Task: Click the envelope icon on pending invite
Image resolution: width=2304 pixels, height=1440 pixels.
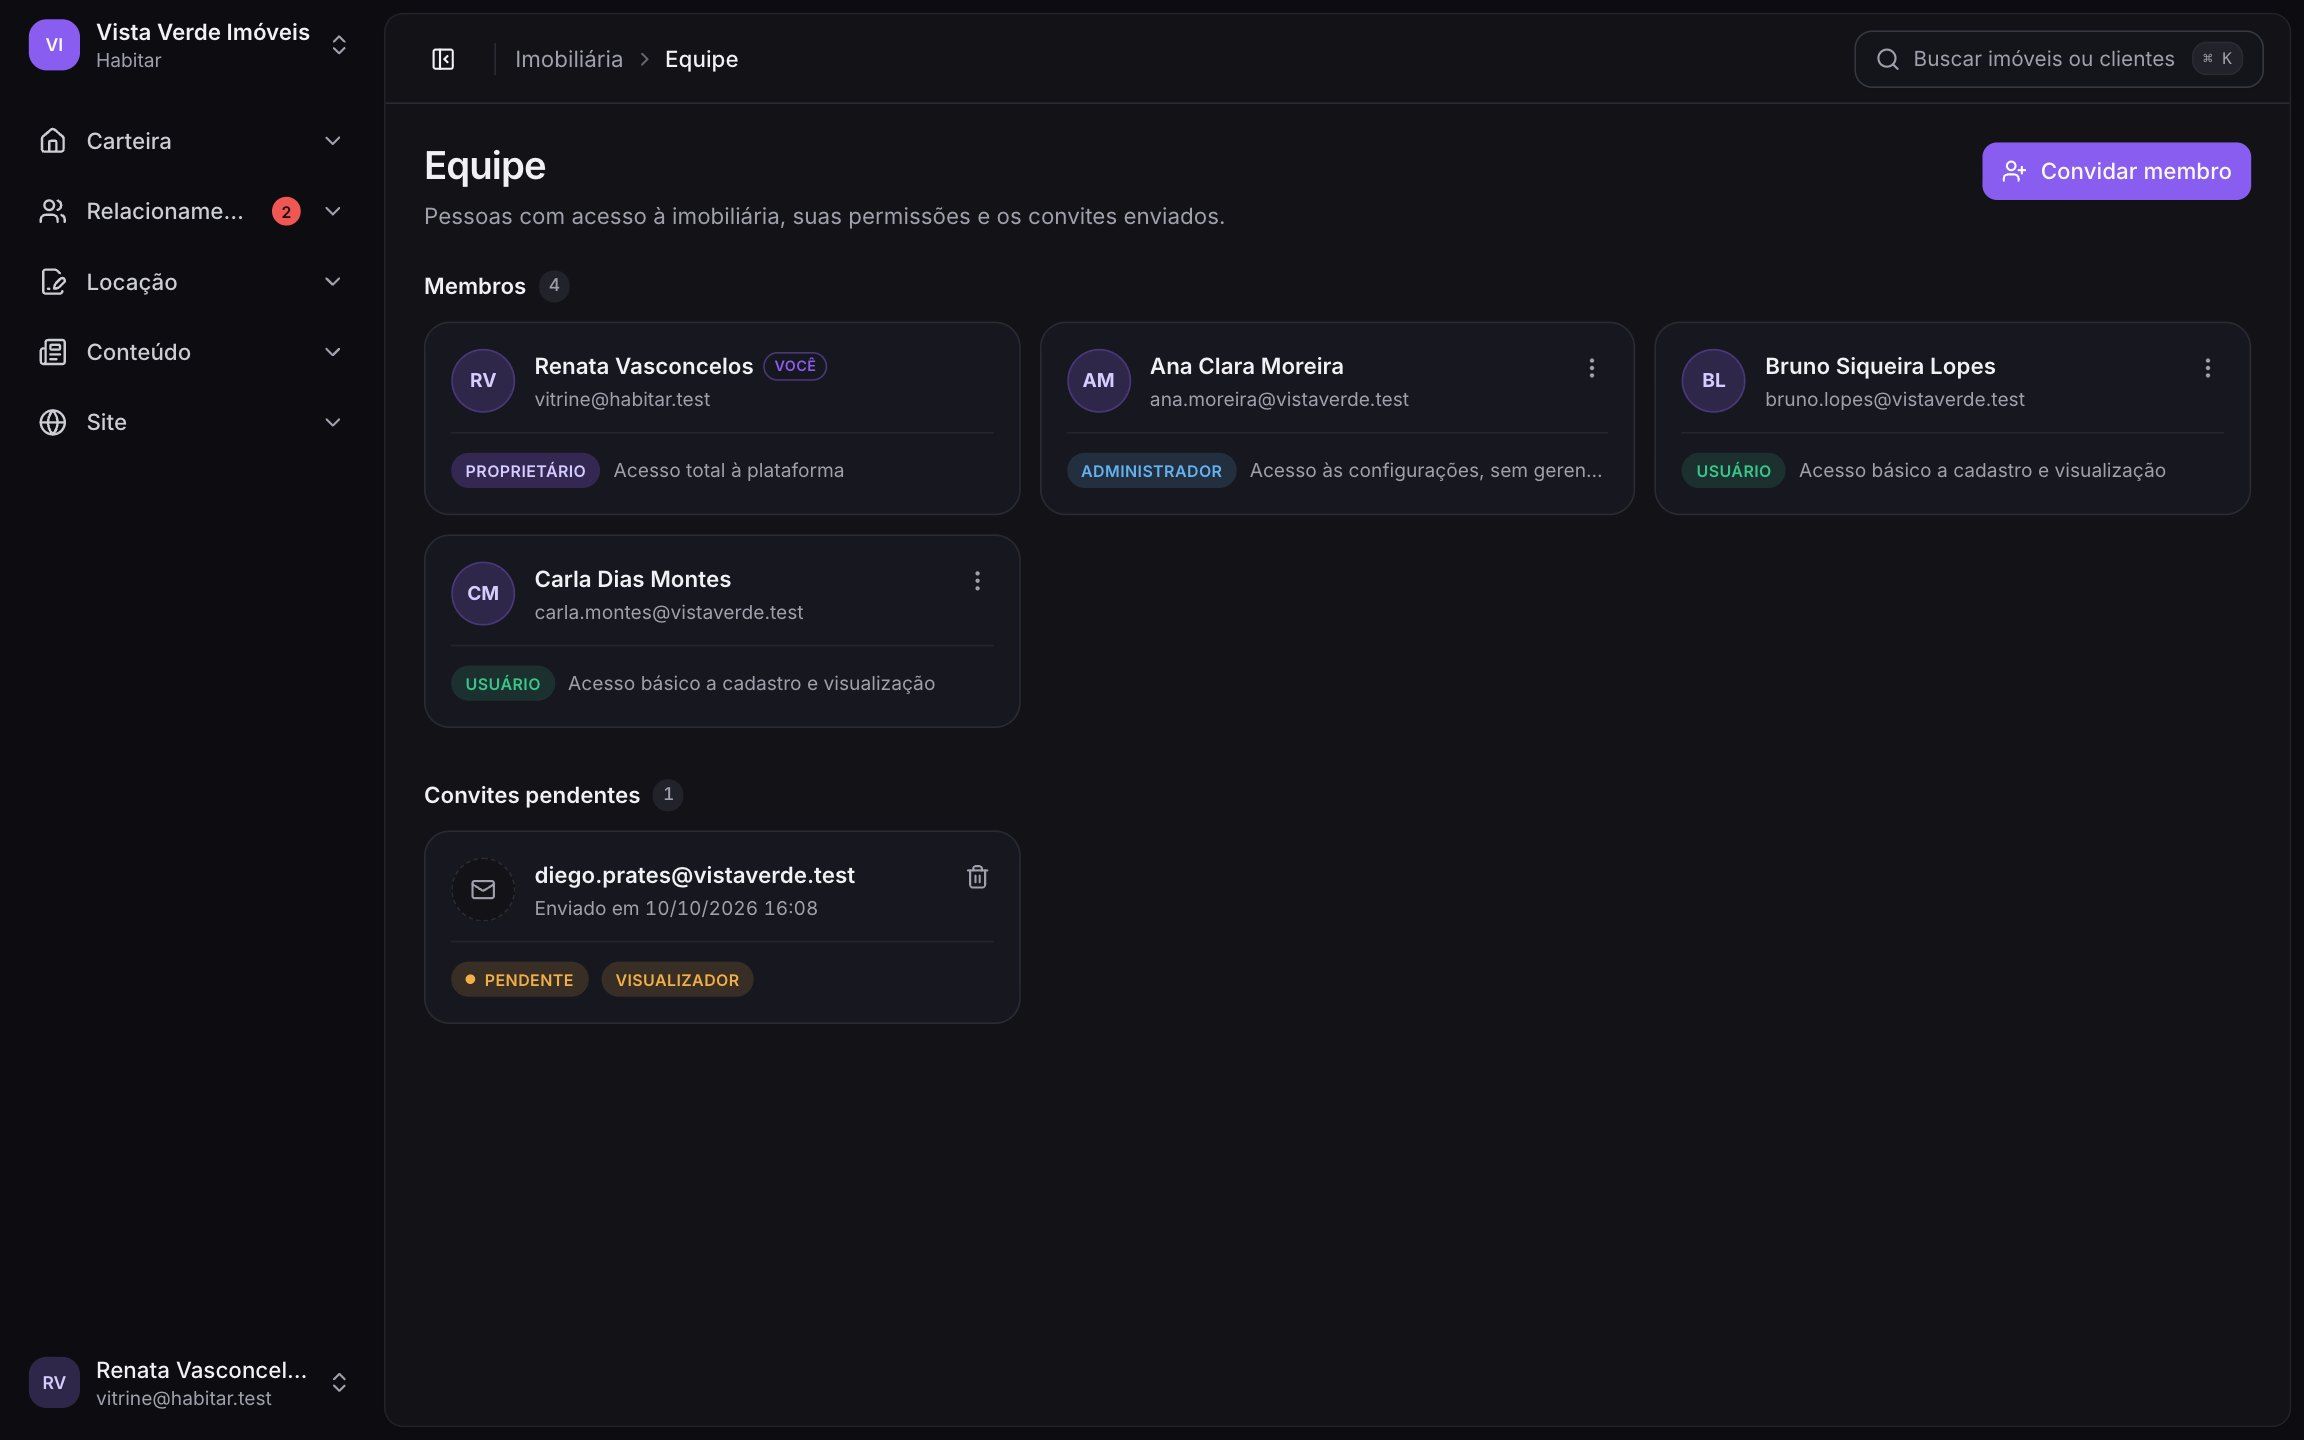Action: [483, 889]
